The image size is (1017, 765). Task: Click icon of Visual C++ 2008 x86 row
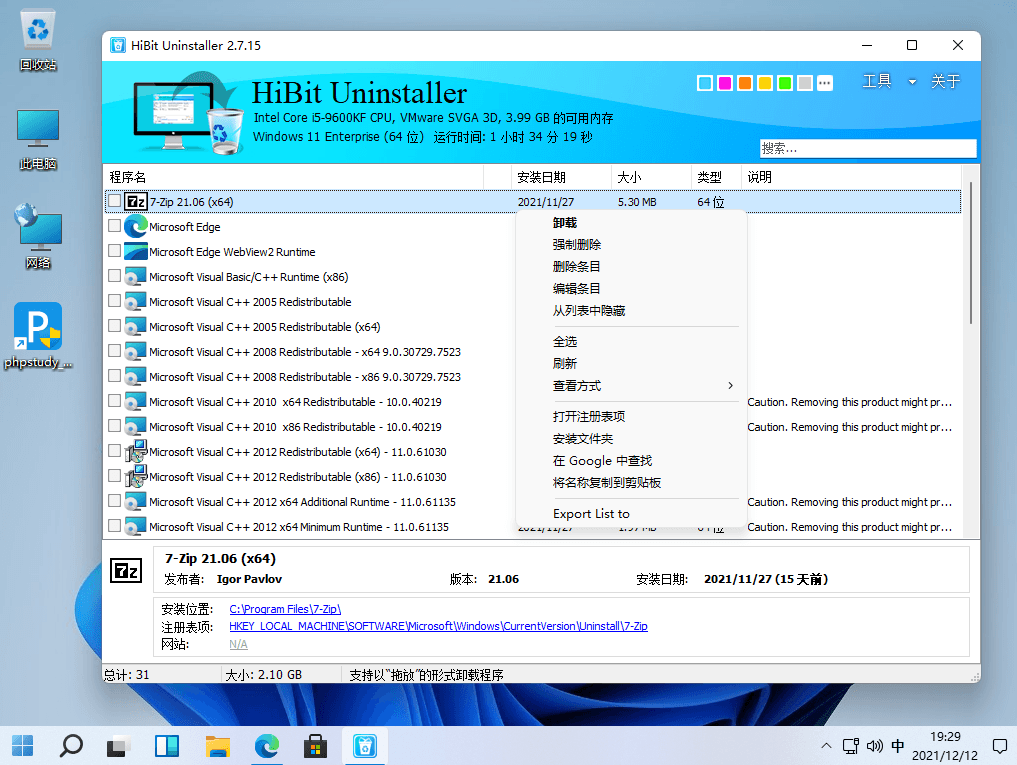point(136,377)
